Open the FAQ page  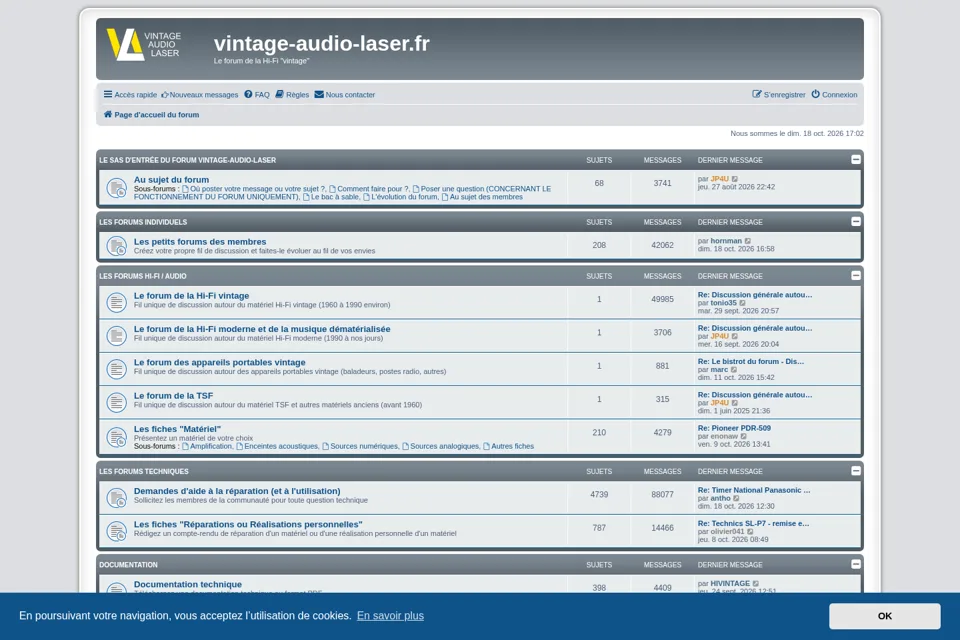[x=257, y=95]
